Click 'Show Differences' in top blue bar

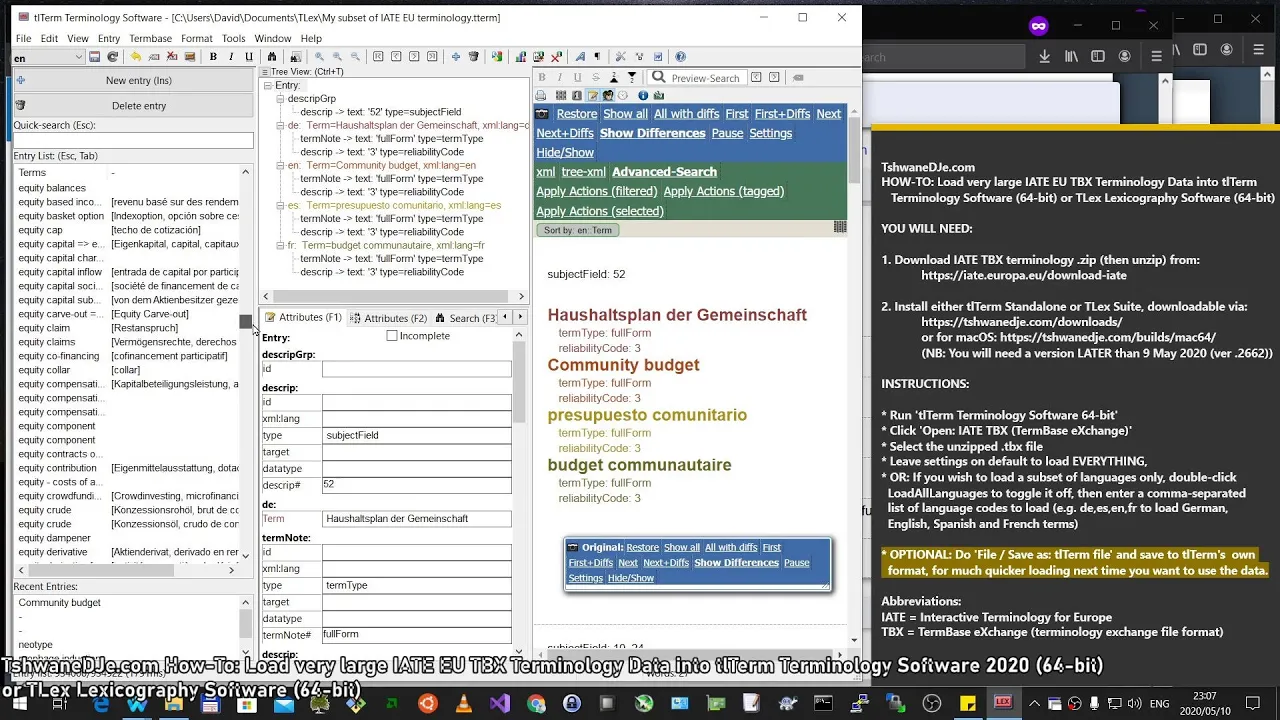coord(652,133)
